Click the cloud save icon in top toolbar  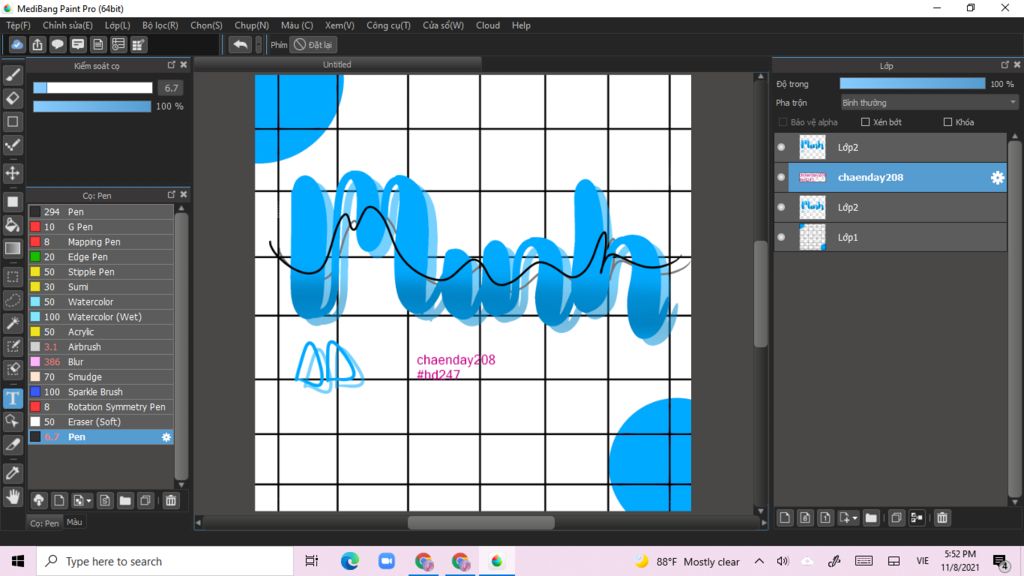[17, 44]
